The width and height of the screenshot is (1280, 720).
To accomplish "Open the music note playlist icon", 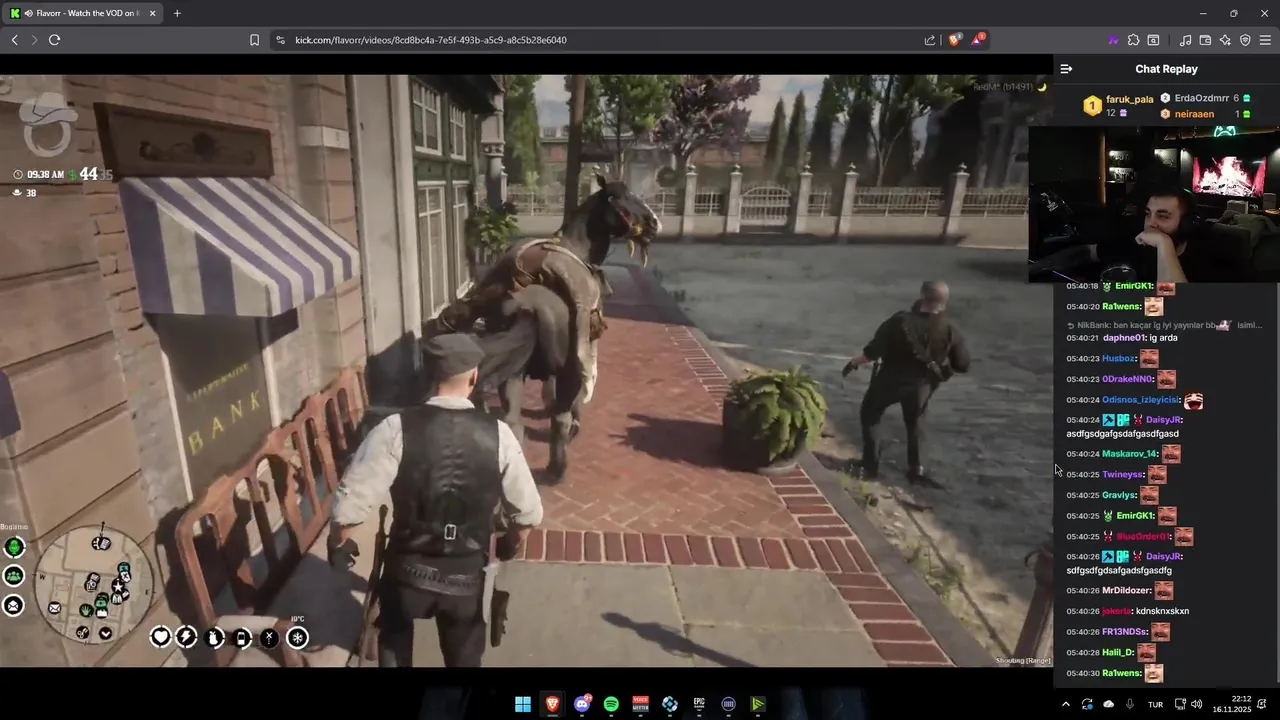I will 1185,40.
